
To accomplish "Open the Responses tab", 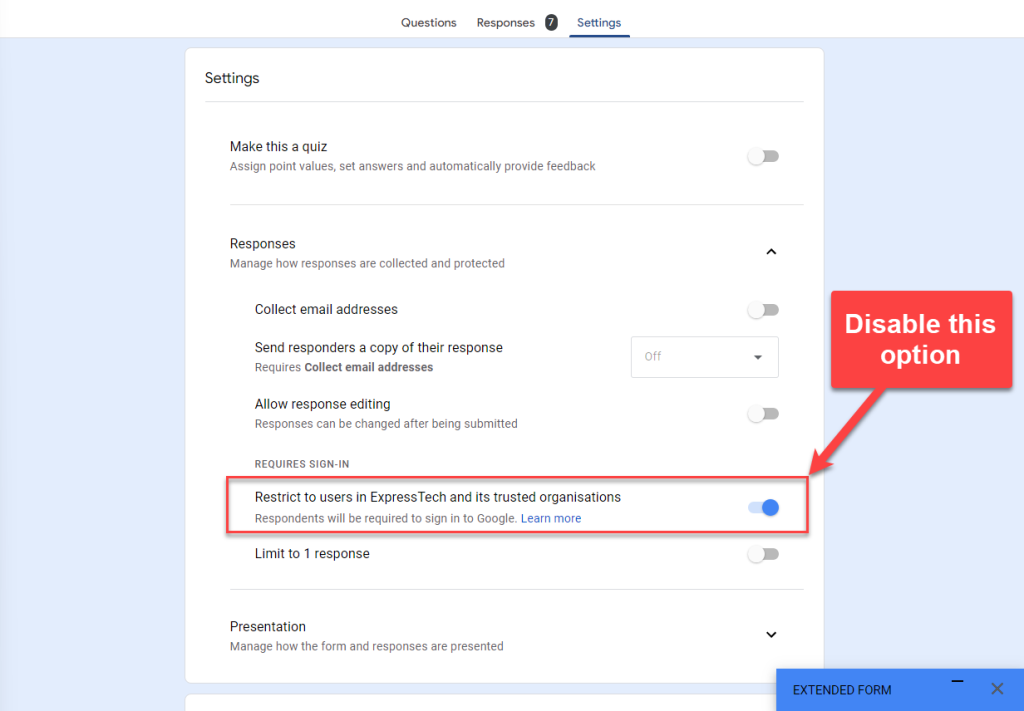I will point(506,22).
